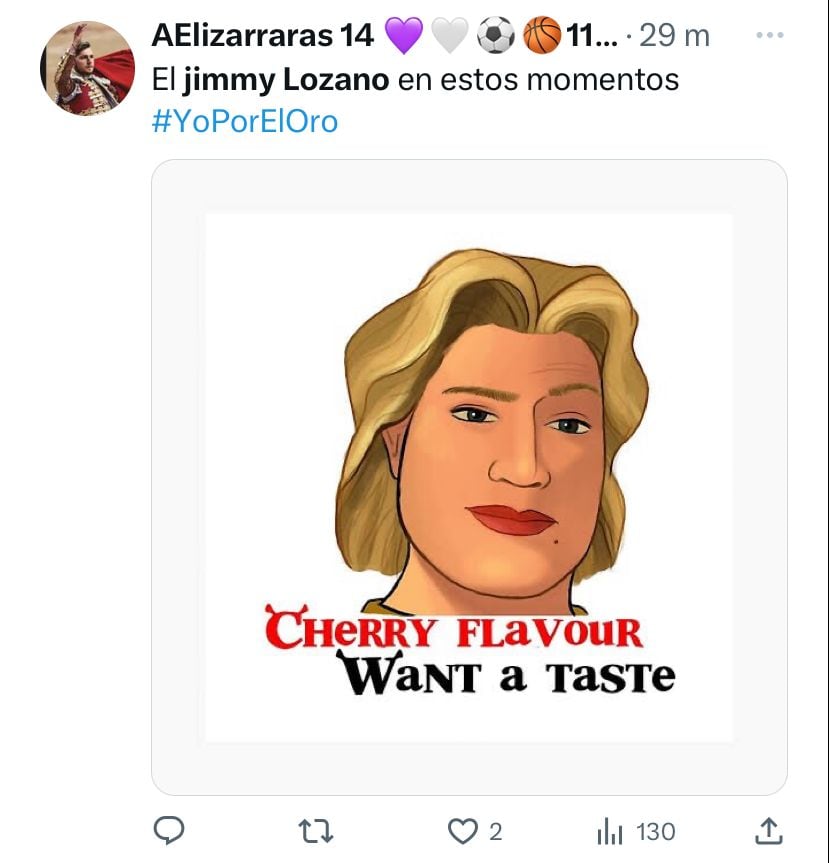The image size is (829, 863).
Task: Click the black "Want a Taste" caption
Action: click(x=506, y=675)
